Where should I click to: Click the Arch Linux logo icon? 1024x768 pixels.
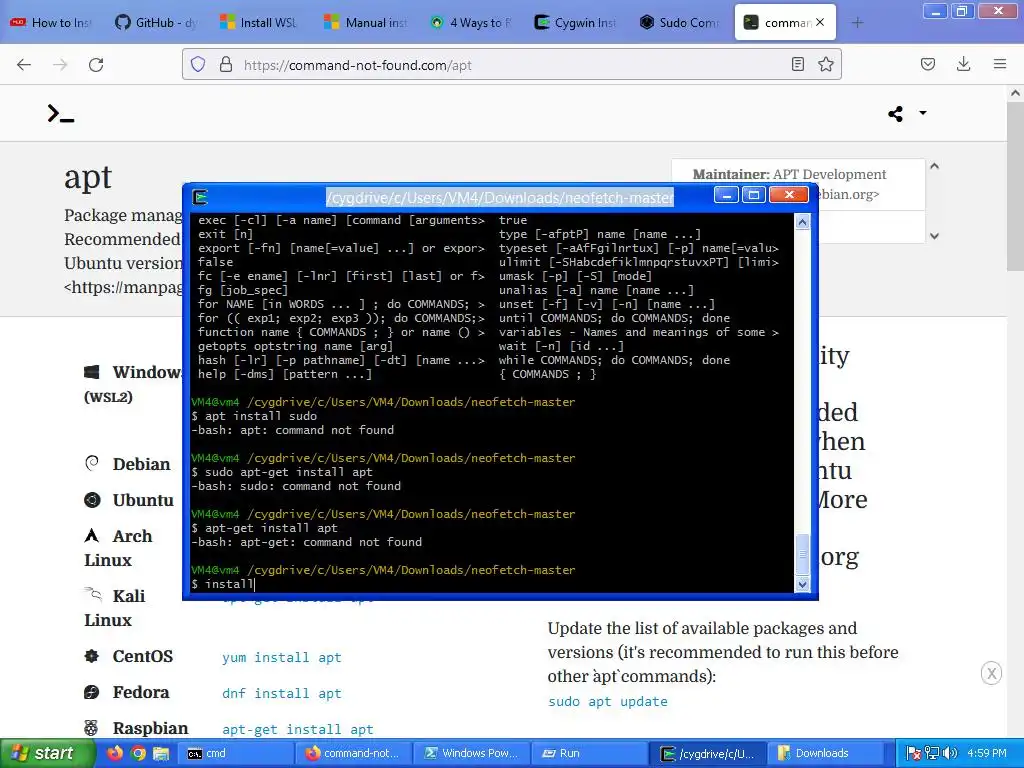92,536
